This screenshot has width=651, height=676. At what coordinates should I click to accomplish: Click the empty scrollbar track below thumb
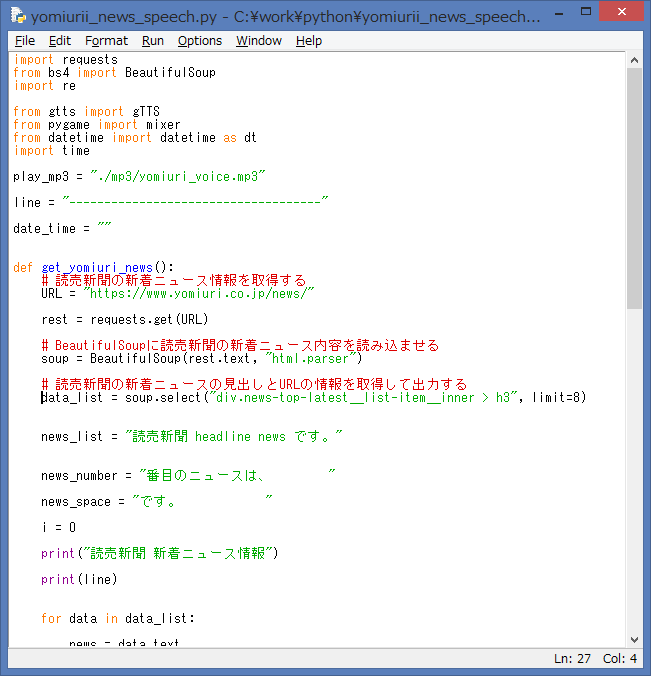[634, 470]
